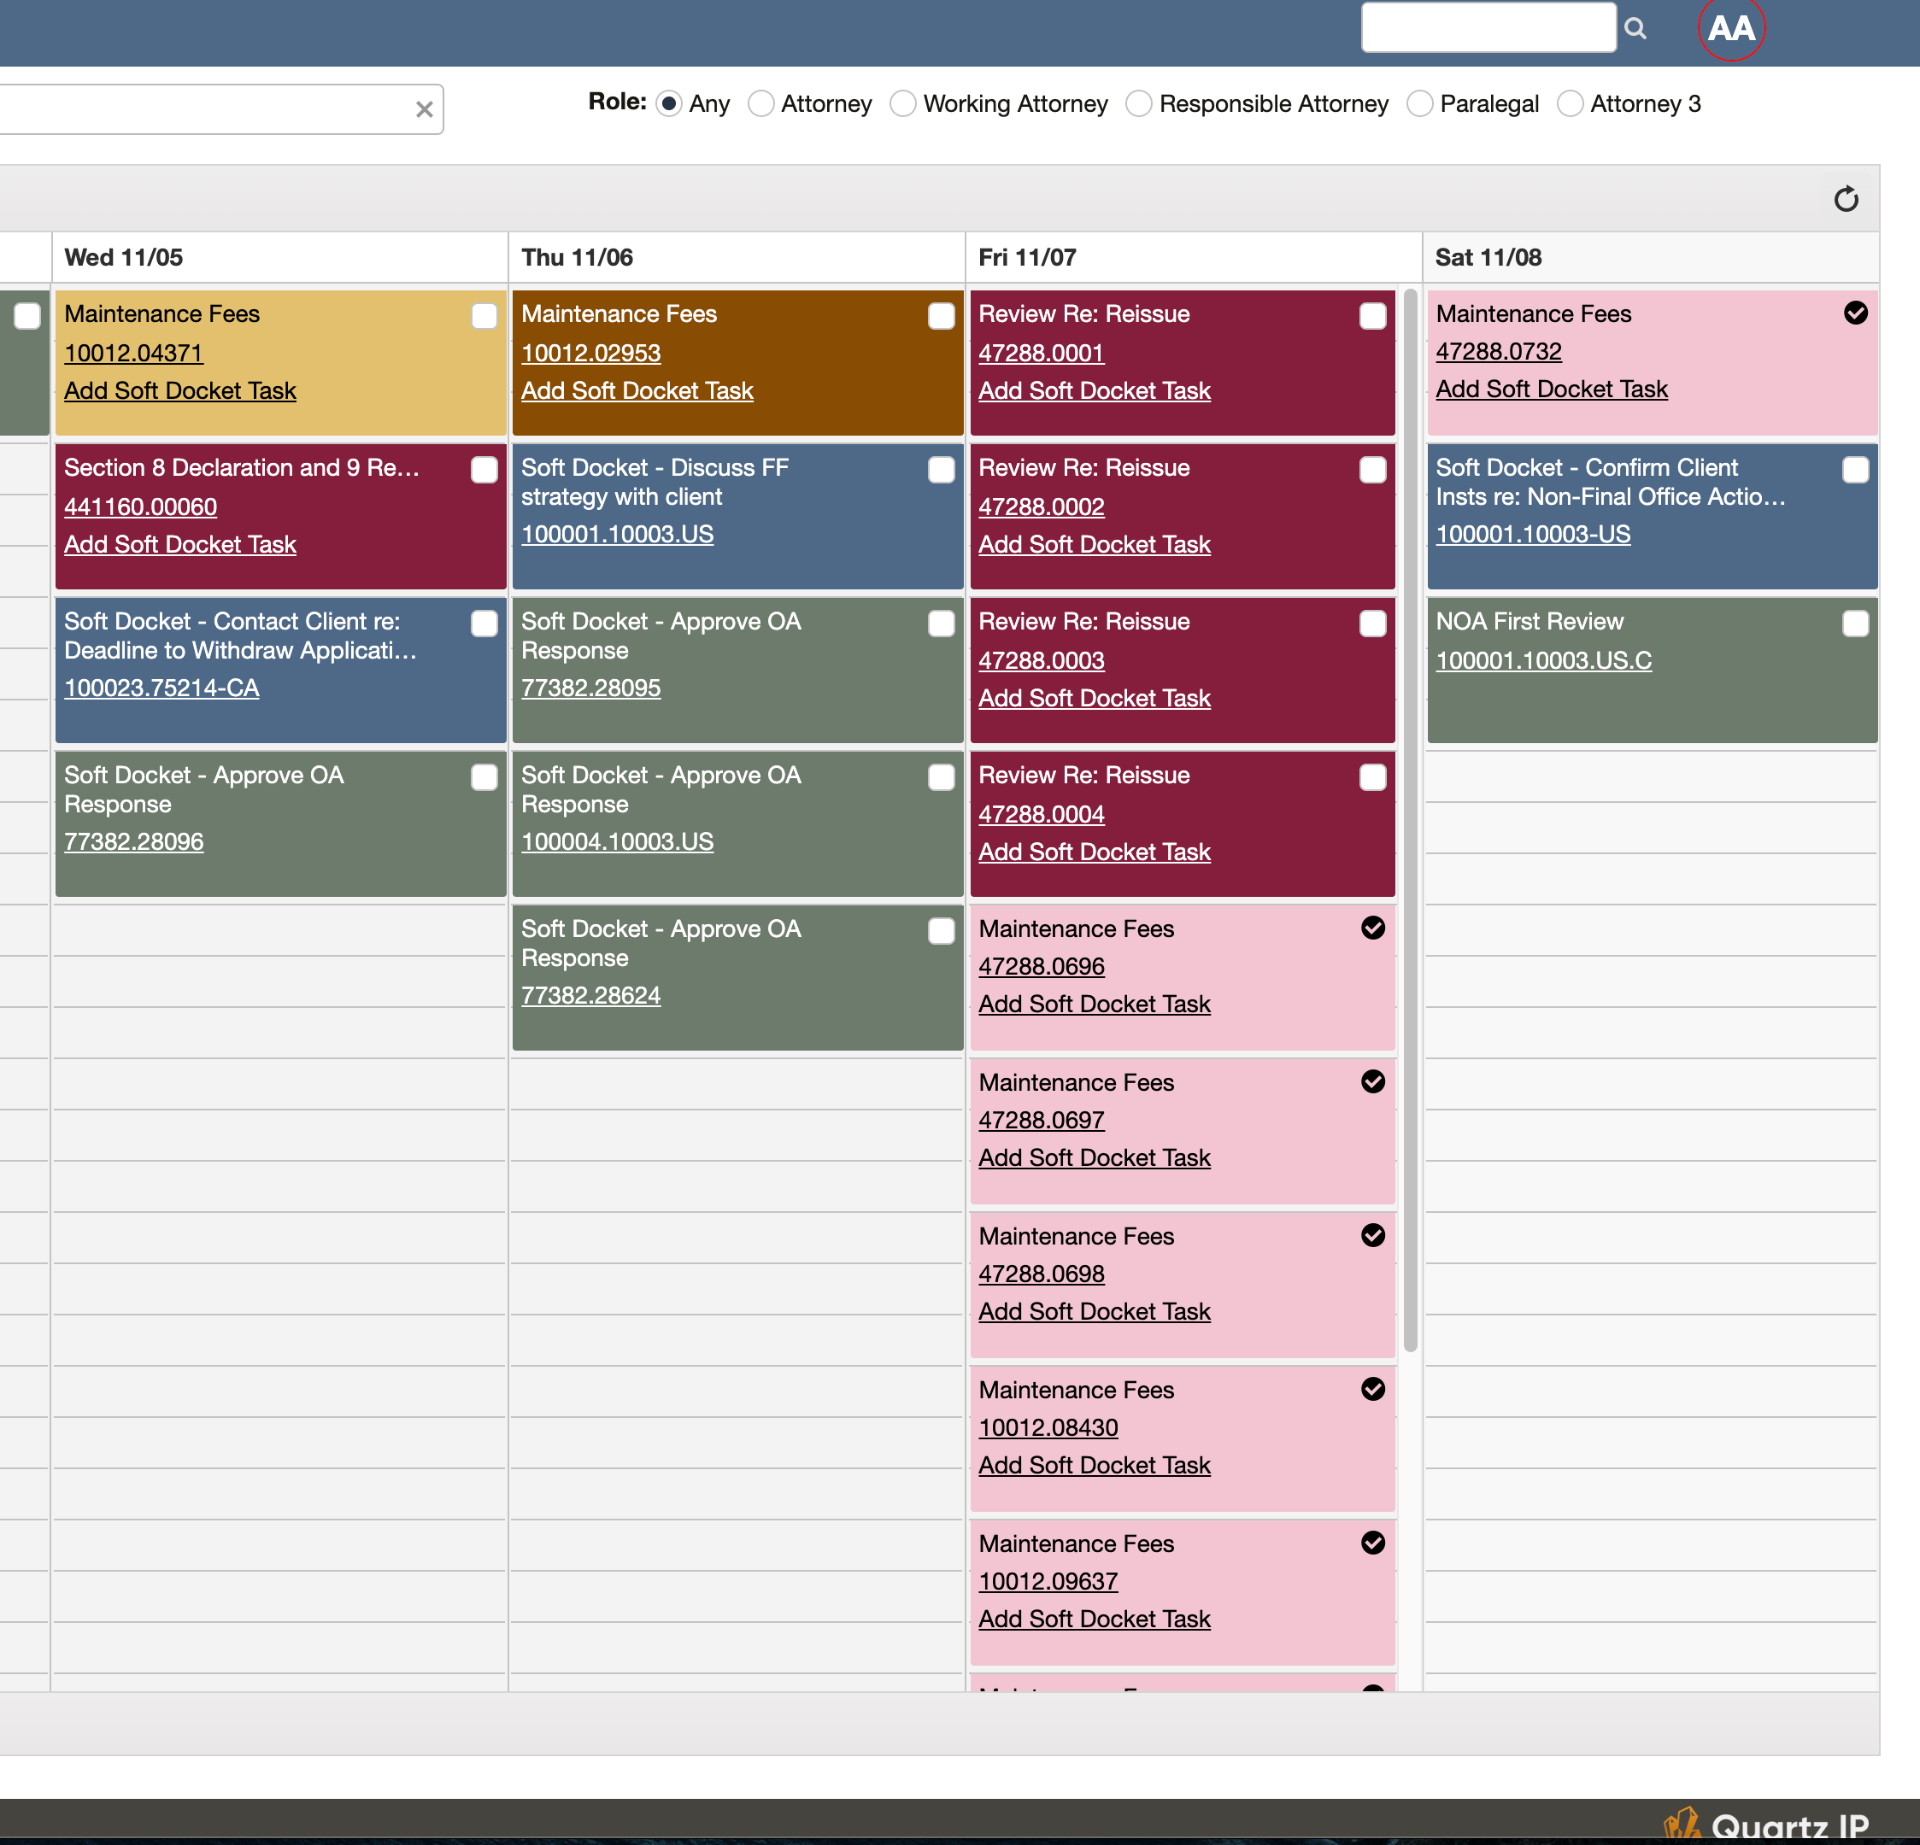This screenshot has width=1920, height=1845.
Task: Click the Fri 11/07 column header
Action: [x=1027, y=258]
